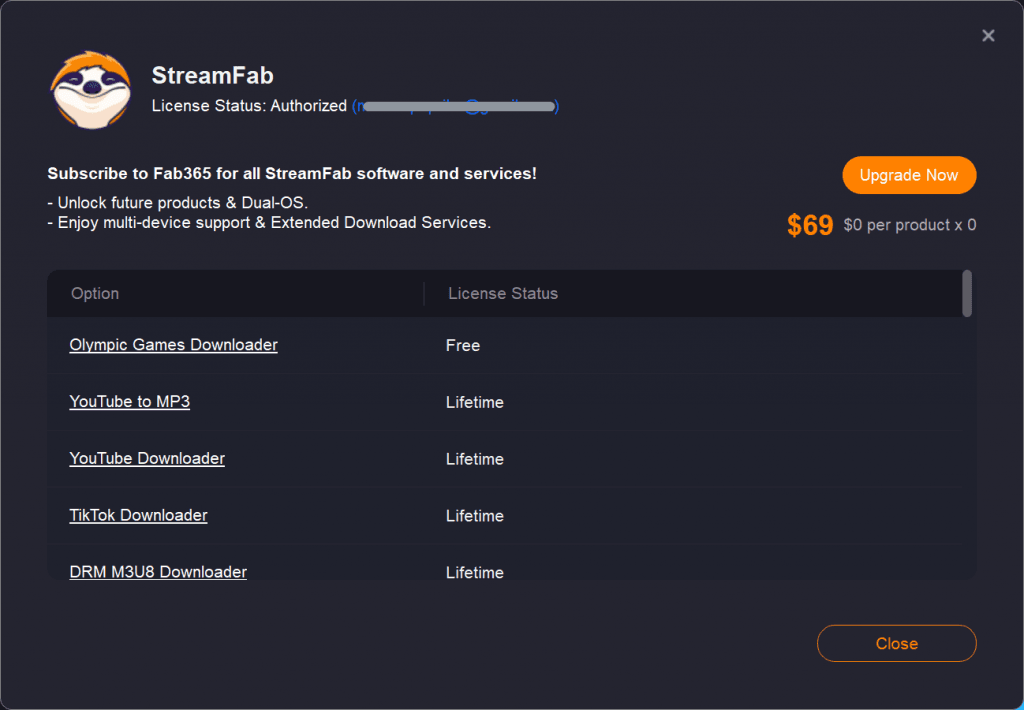Click the Option column header
Image resolution: width=1024 pixels, height=710 pixels.
tap(95, 293)
